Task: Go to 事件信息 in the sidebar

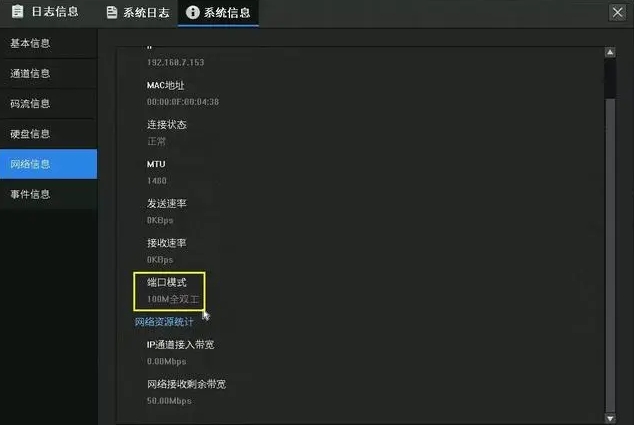Action: point(49,194)
